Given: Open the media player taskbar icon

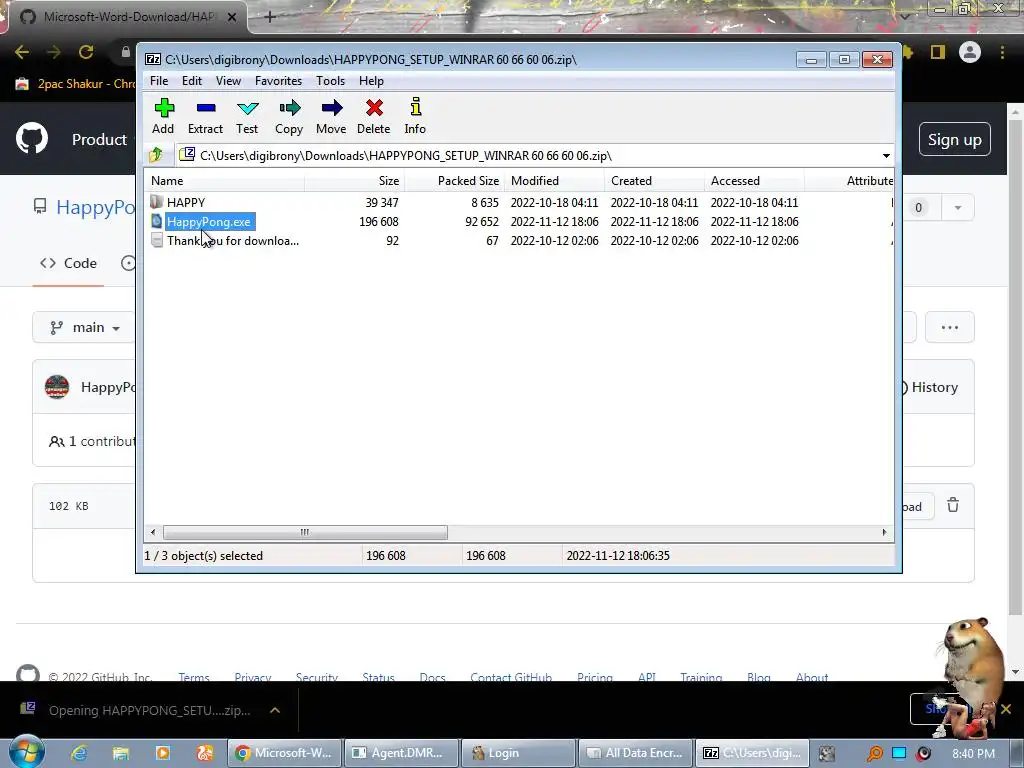Looking at the screenshot, I should tap(163, 753).
